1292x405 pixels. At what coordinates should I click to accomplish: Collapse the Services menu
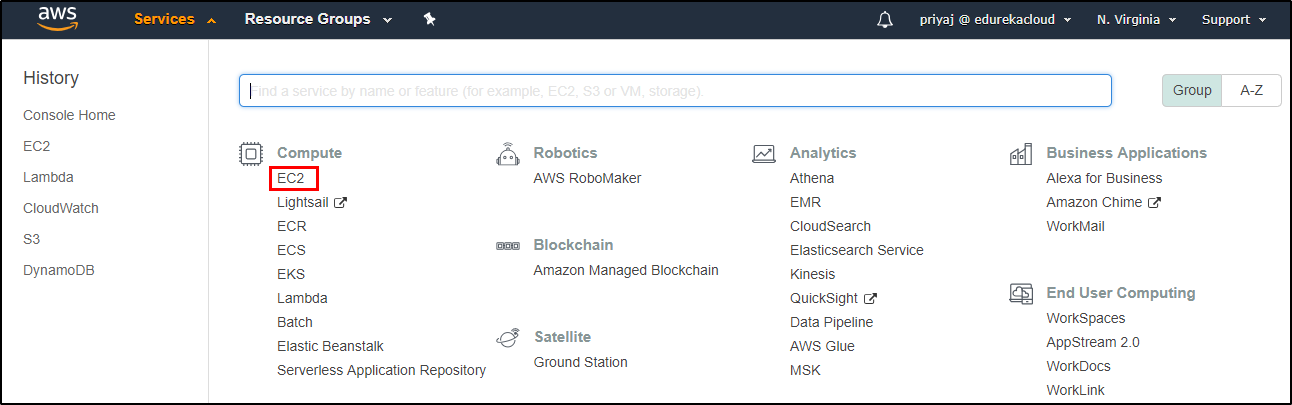point(175,19)
